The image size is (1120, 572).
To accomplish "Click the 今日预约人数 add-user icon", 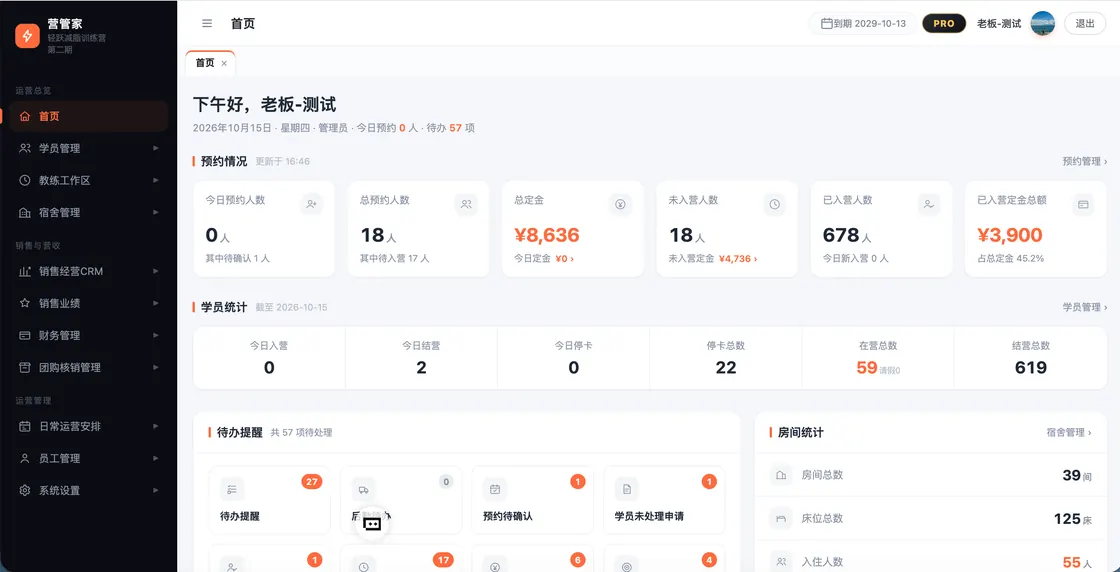I will tap(311, 204).
